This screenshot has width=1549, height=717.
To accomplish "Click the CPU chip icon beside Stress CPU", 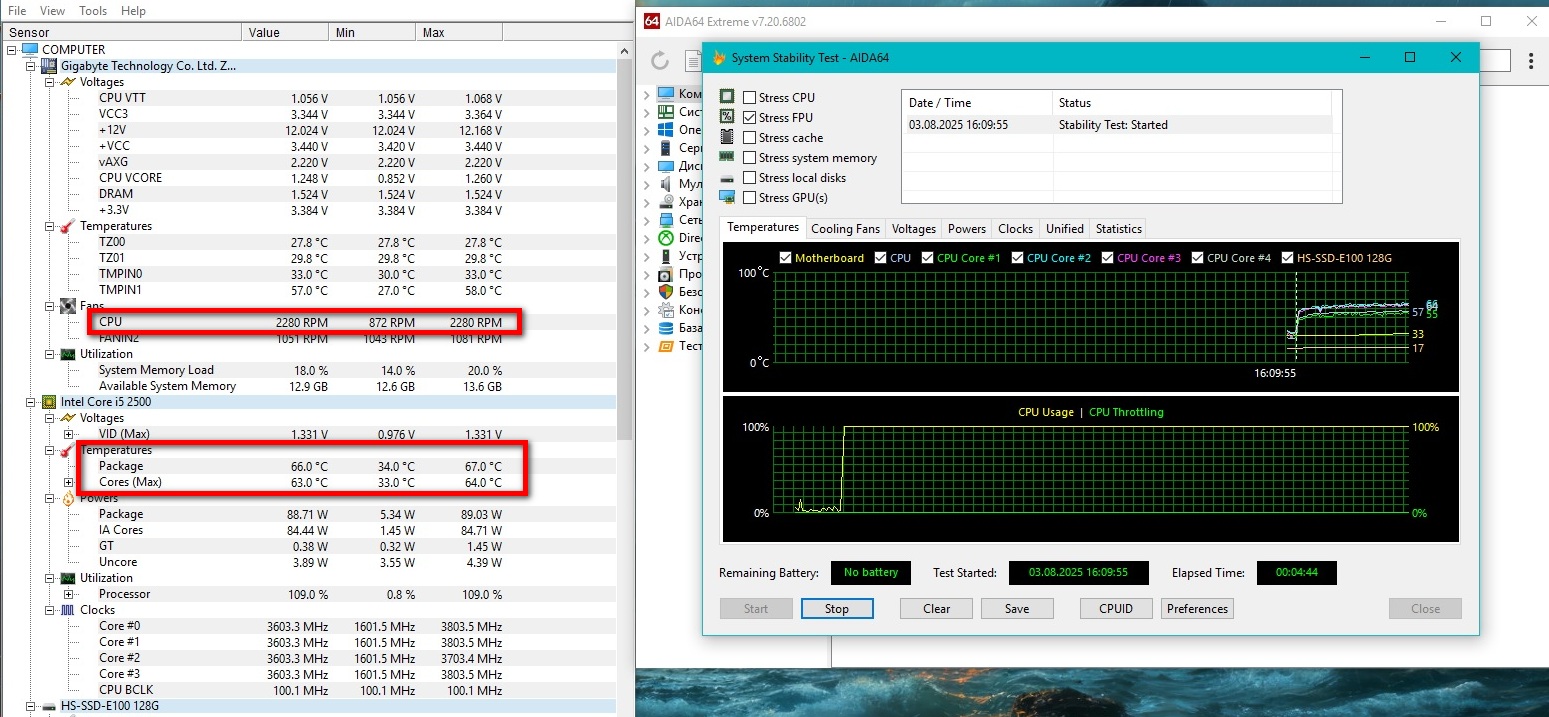I will (727, 97).
